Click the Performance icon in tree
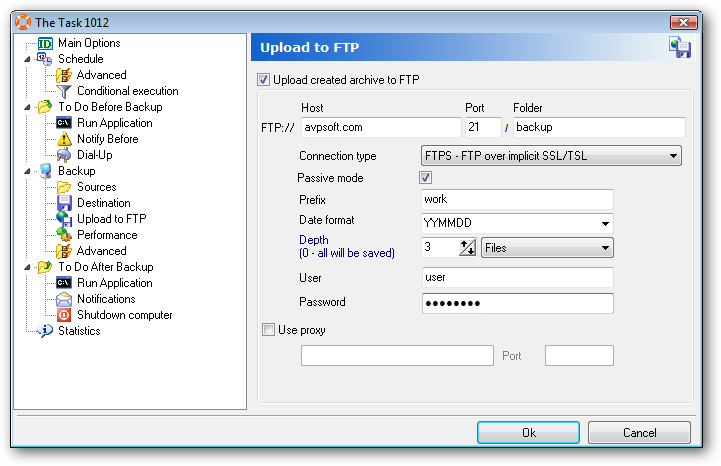This screenshot has height=466, width=721. tap(64, 235)
